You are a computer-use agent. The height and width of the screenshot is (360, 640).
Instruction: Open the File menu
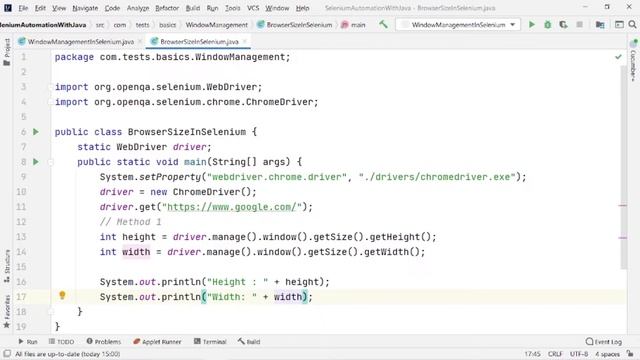(x=23, y=8)
